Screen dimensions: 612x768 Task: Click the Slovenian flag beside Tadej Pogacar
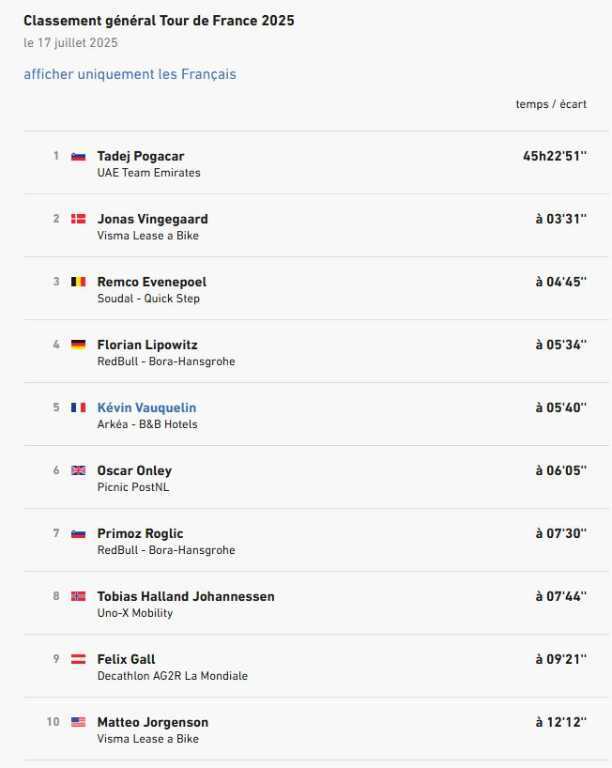click(78, 156)
